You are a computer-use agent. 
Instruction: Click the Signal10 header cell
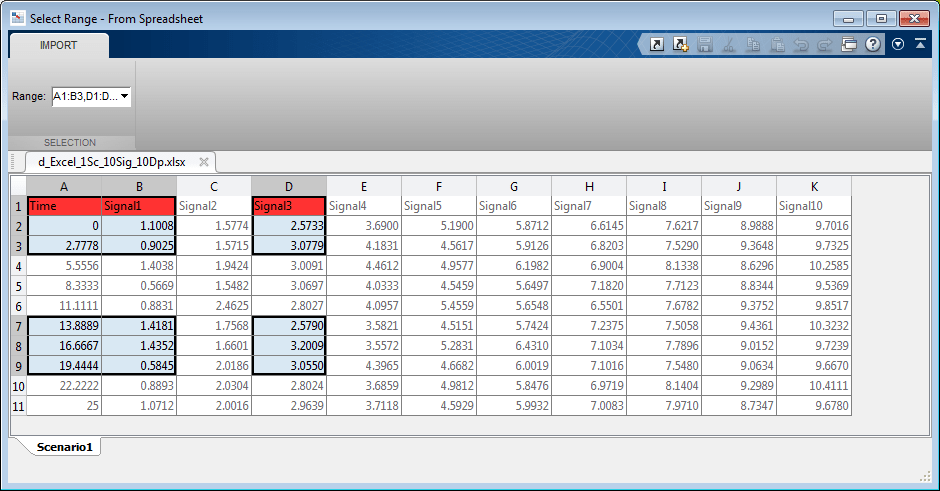pyautogui.click(x=814, y=206)
